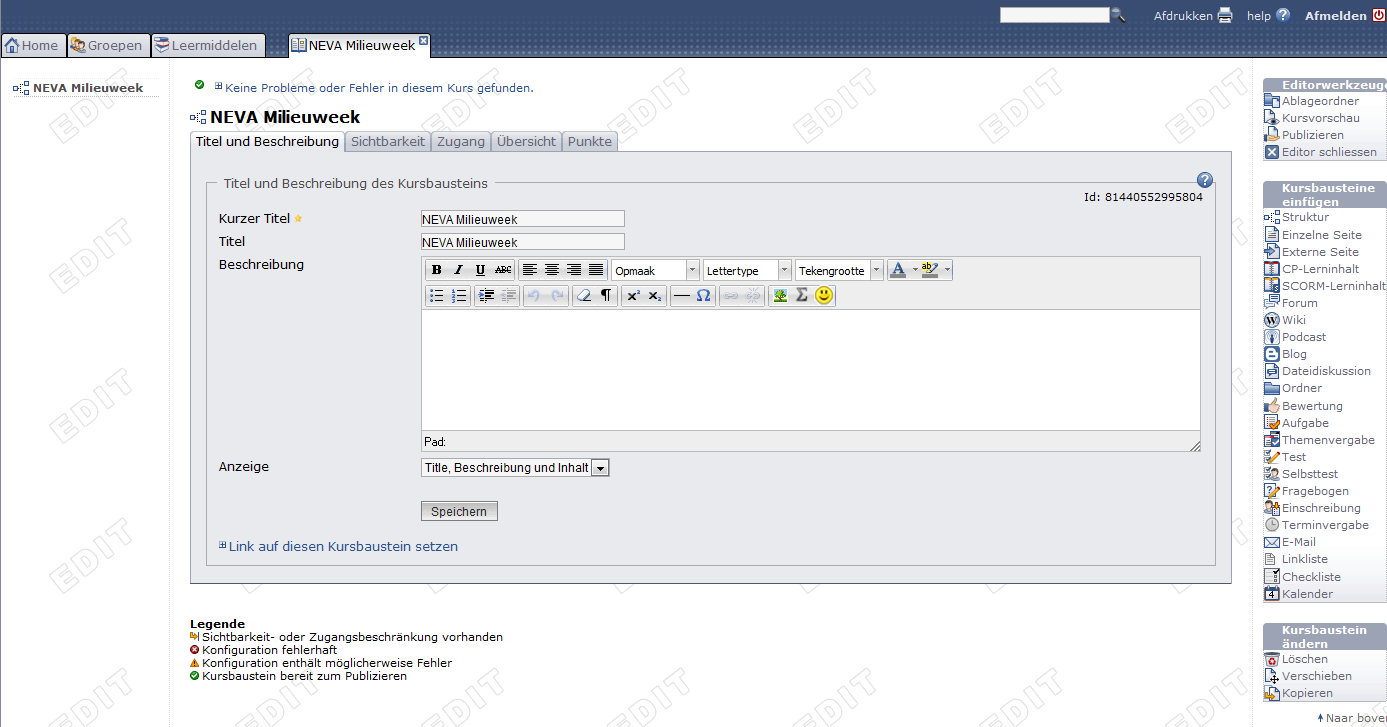This screenshot has height=727, width=1387.
Task: Open the Groepen tab
Action: tap(109, 45)
